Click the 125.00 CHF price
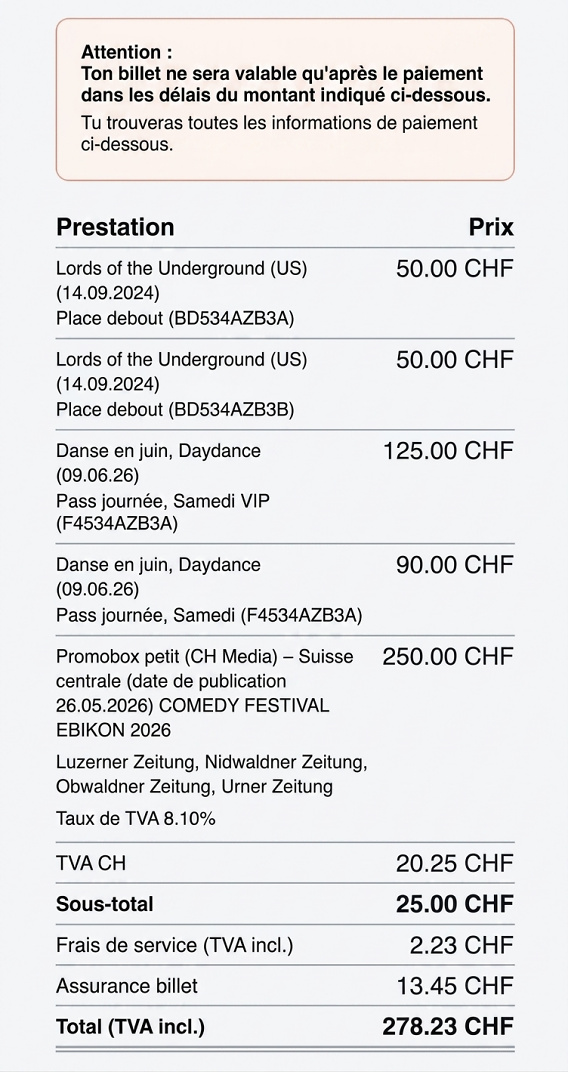 [448, 451]
